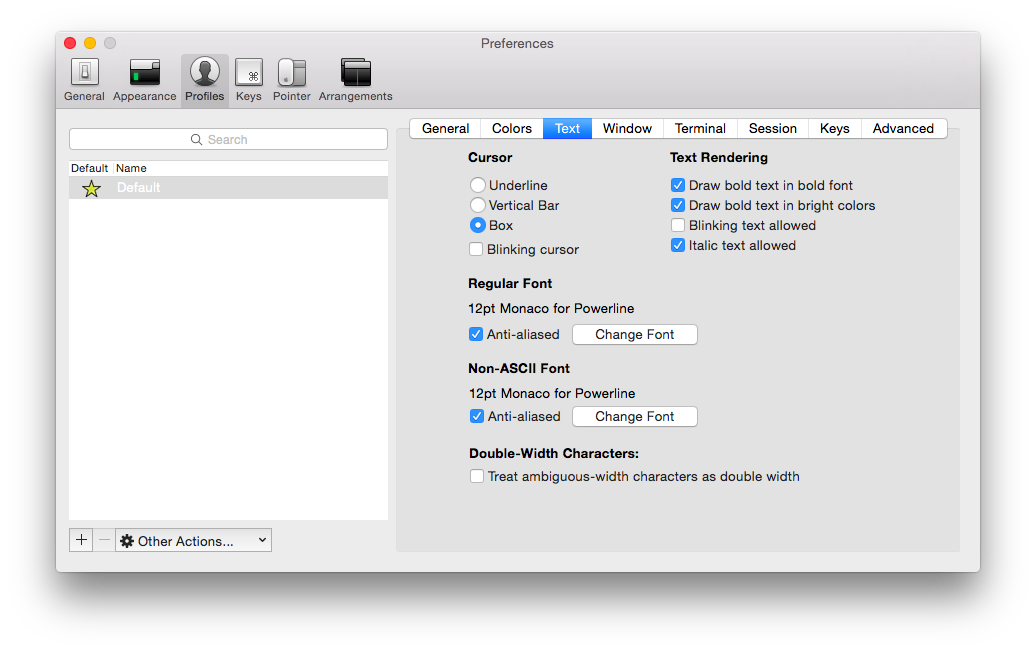Switch to the Window tab

[627, 128]
